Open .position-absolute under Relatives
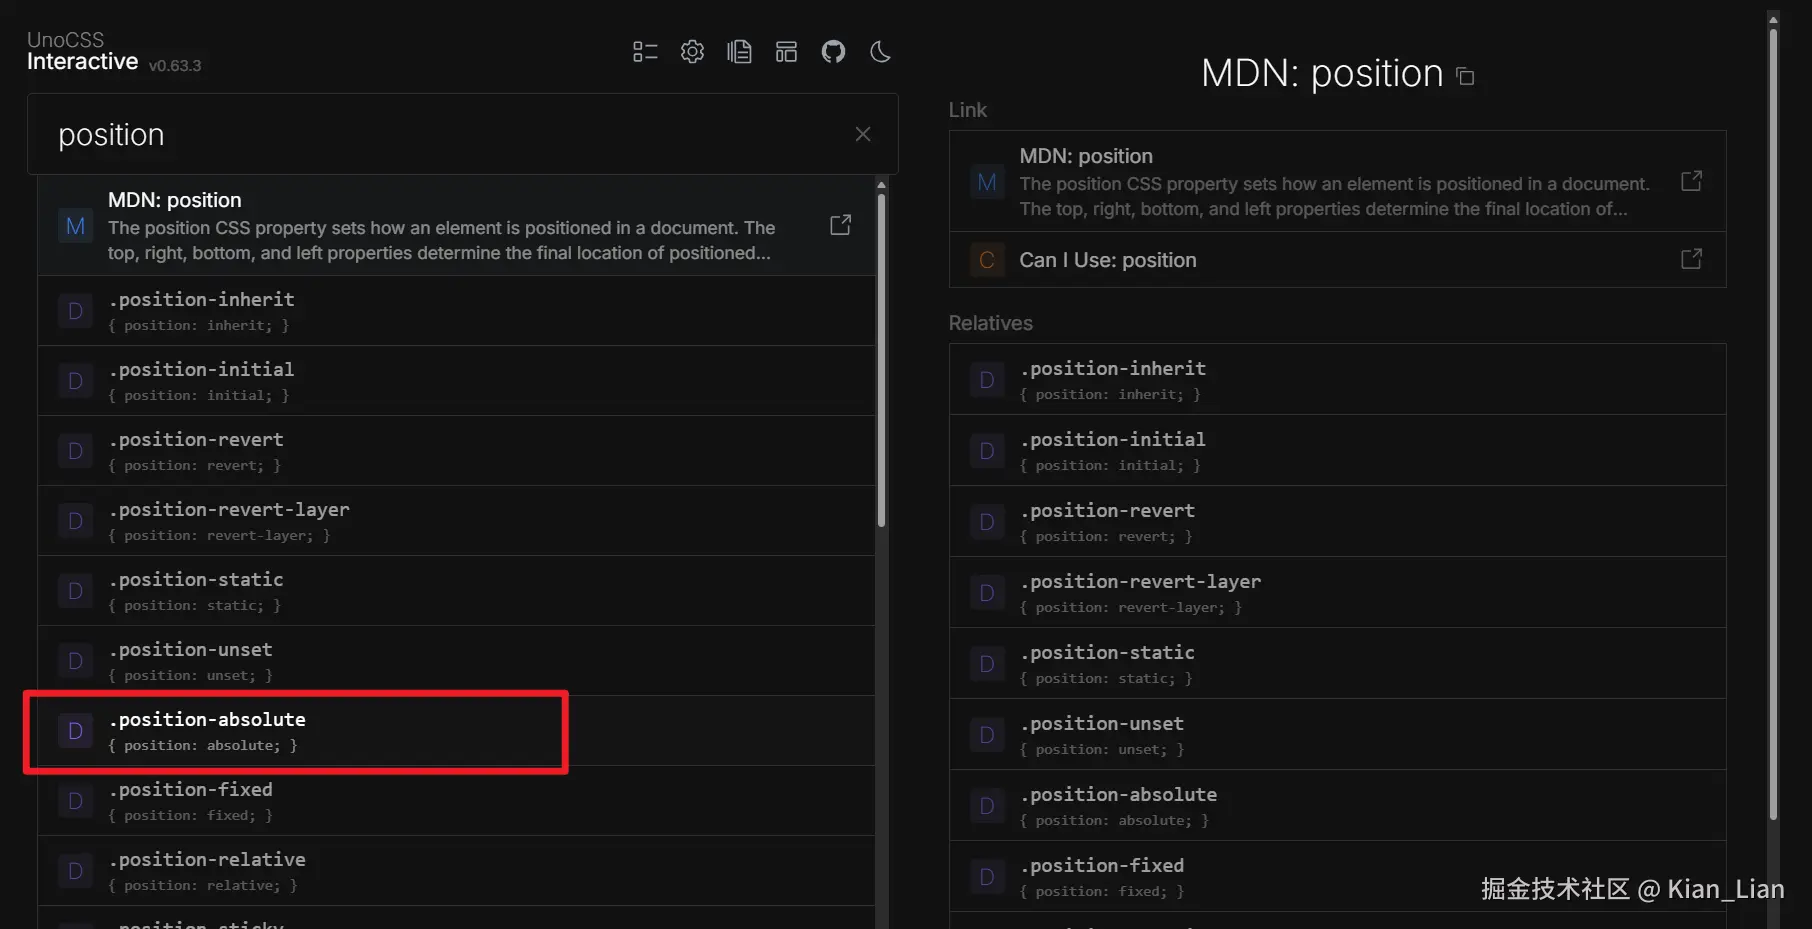Viewport: 1812px width, 929px height. point(1337,805)
